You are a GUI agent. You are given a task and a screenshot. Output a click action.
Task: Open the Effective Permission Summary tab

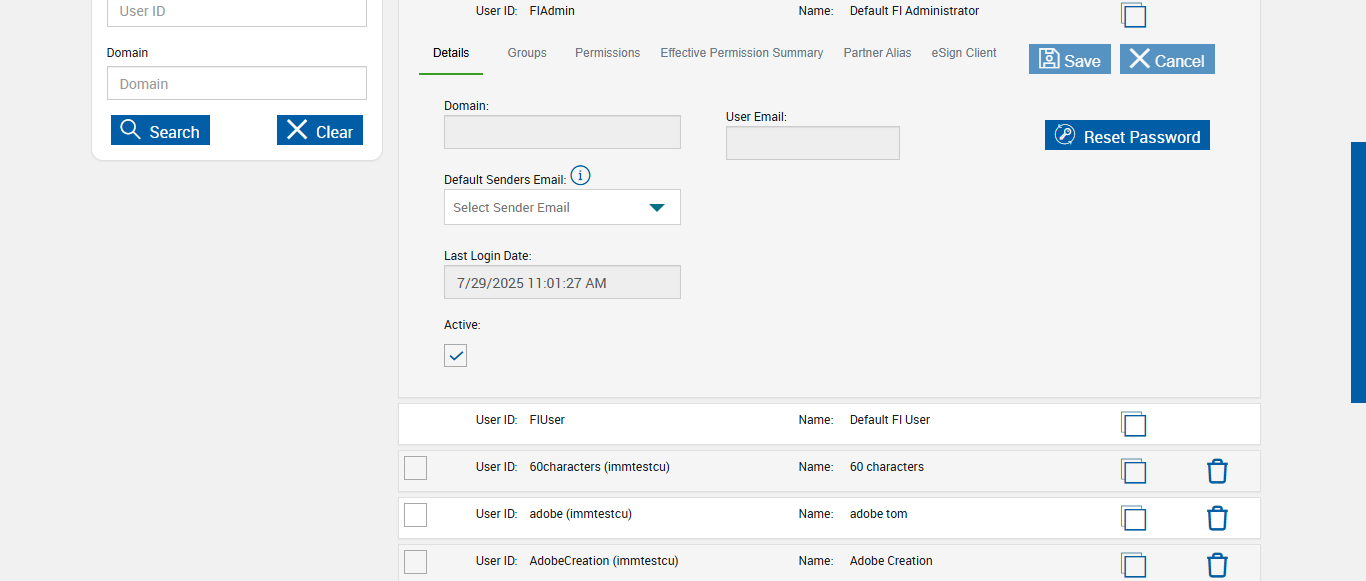tap(741, 53)
